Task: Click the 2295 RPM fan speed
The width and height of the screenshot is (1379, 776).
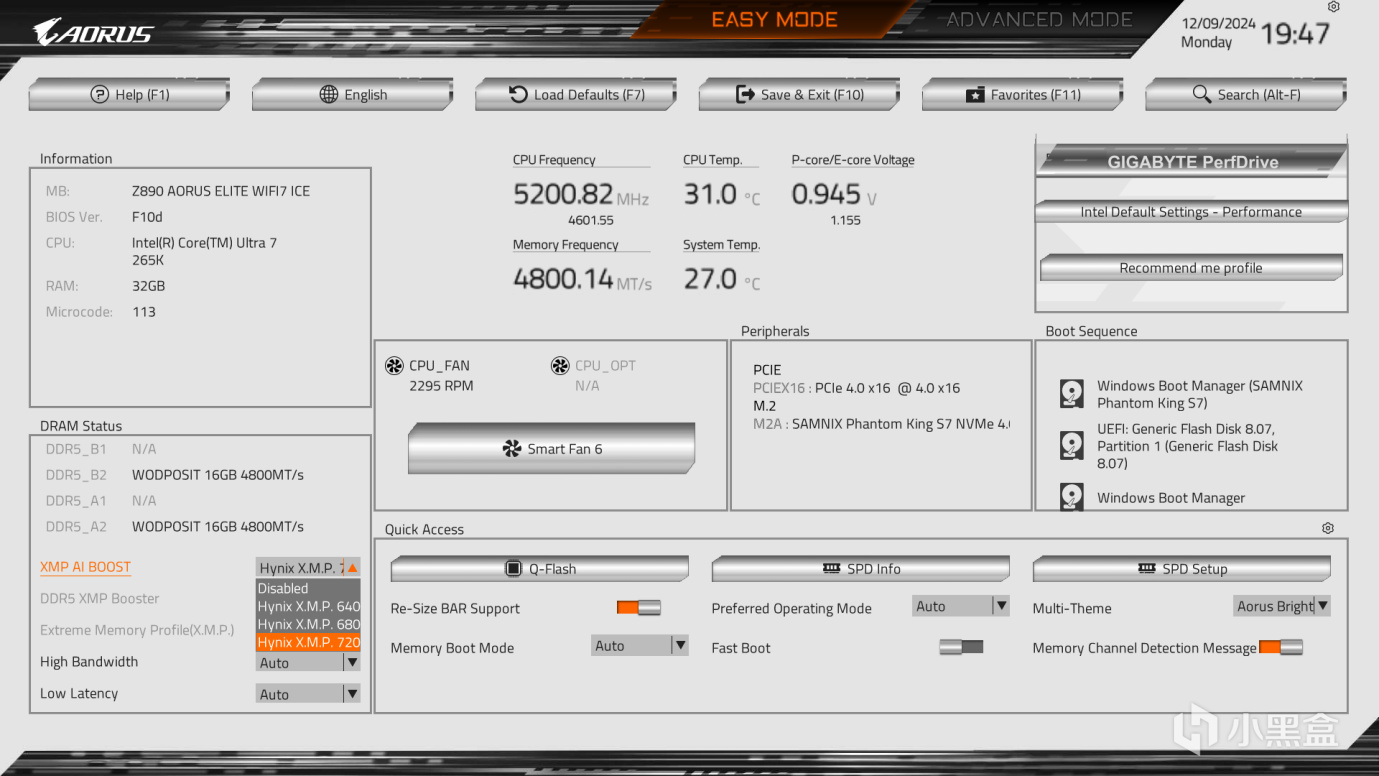Action: [x=441, y=386]
